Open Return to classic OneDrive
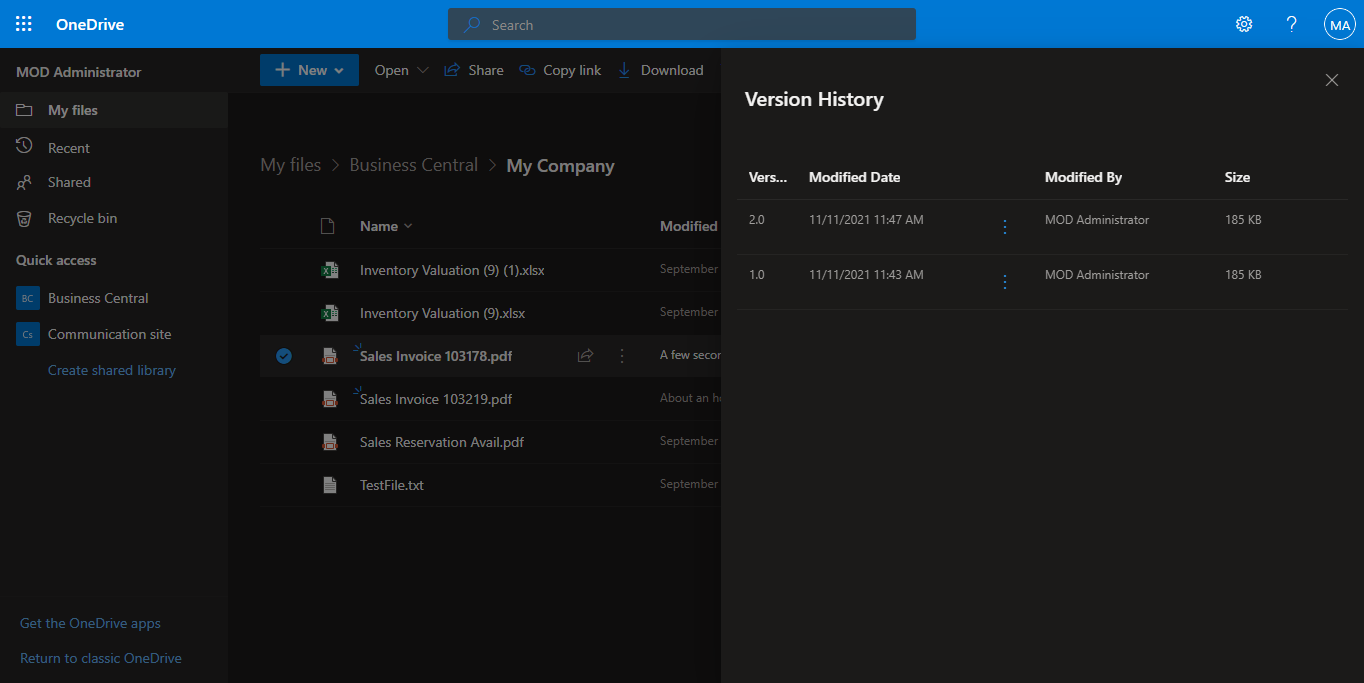1364x683 pixels. coord(103,657)
